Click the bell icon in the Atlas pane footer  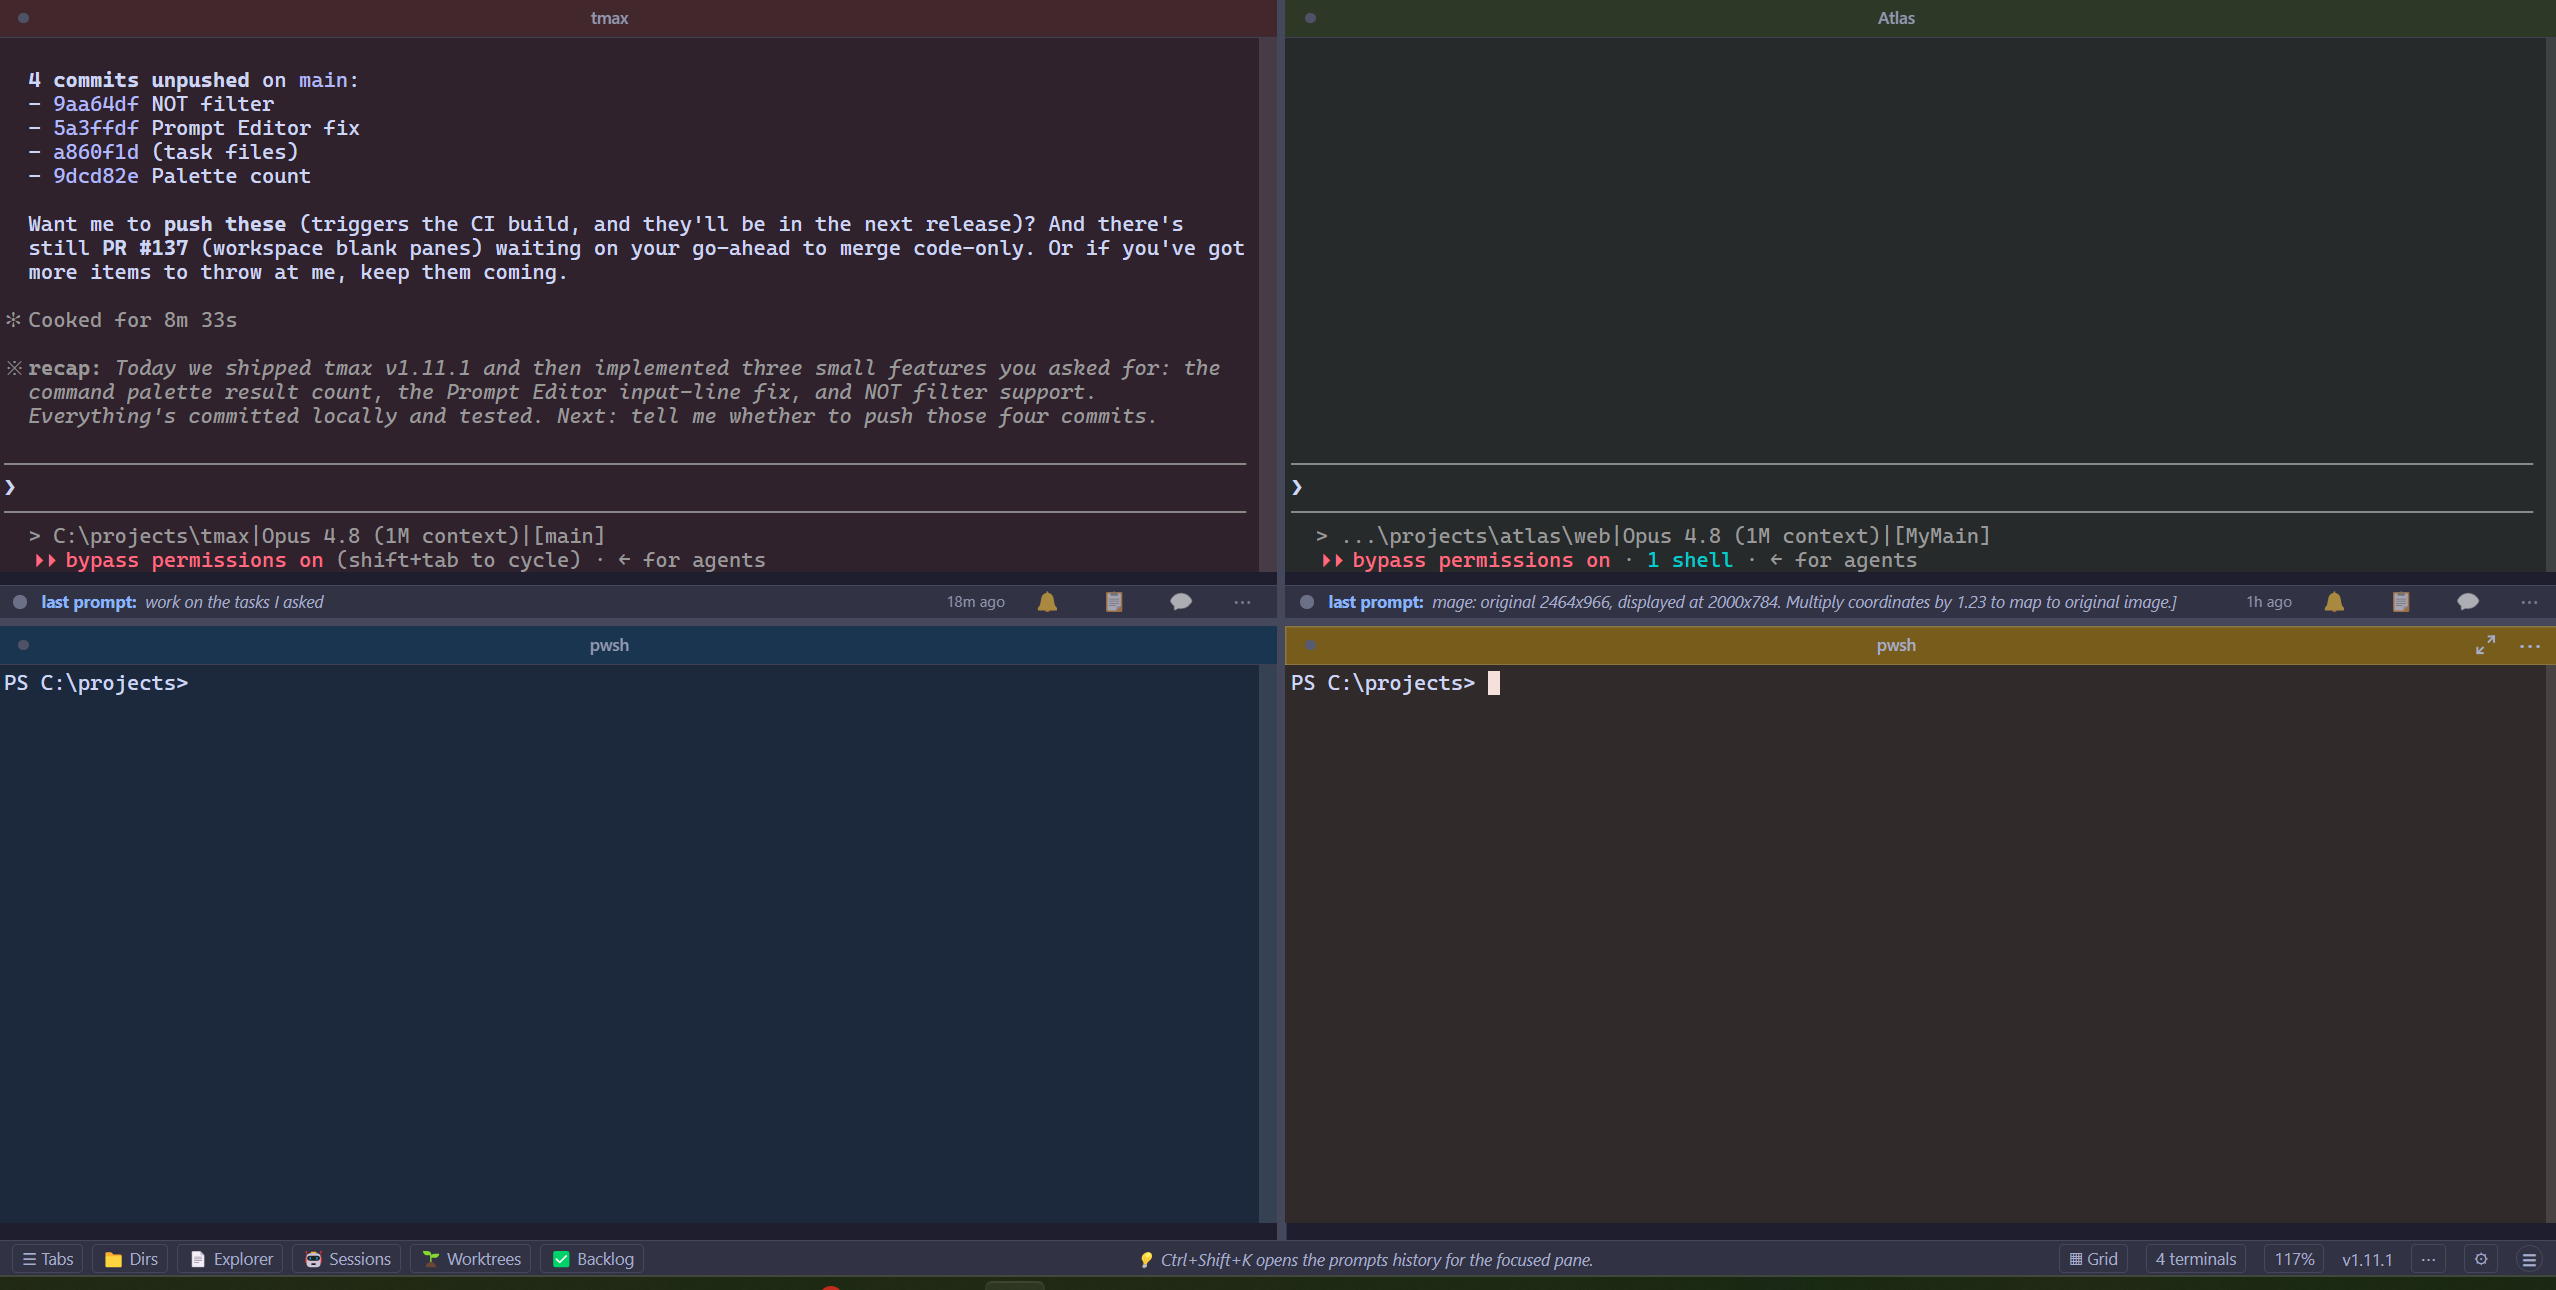tap(2334, 602)
